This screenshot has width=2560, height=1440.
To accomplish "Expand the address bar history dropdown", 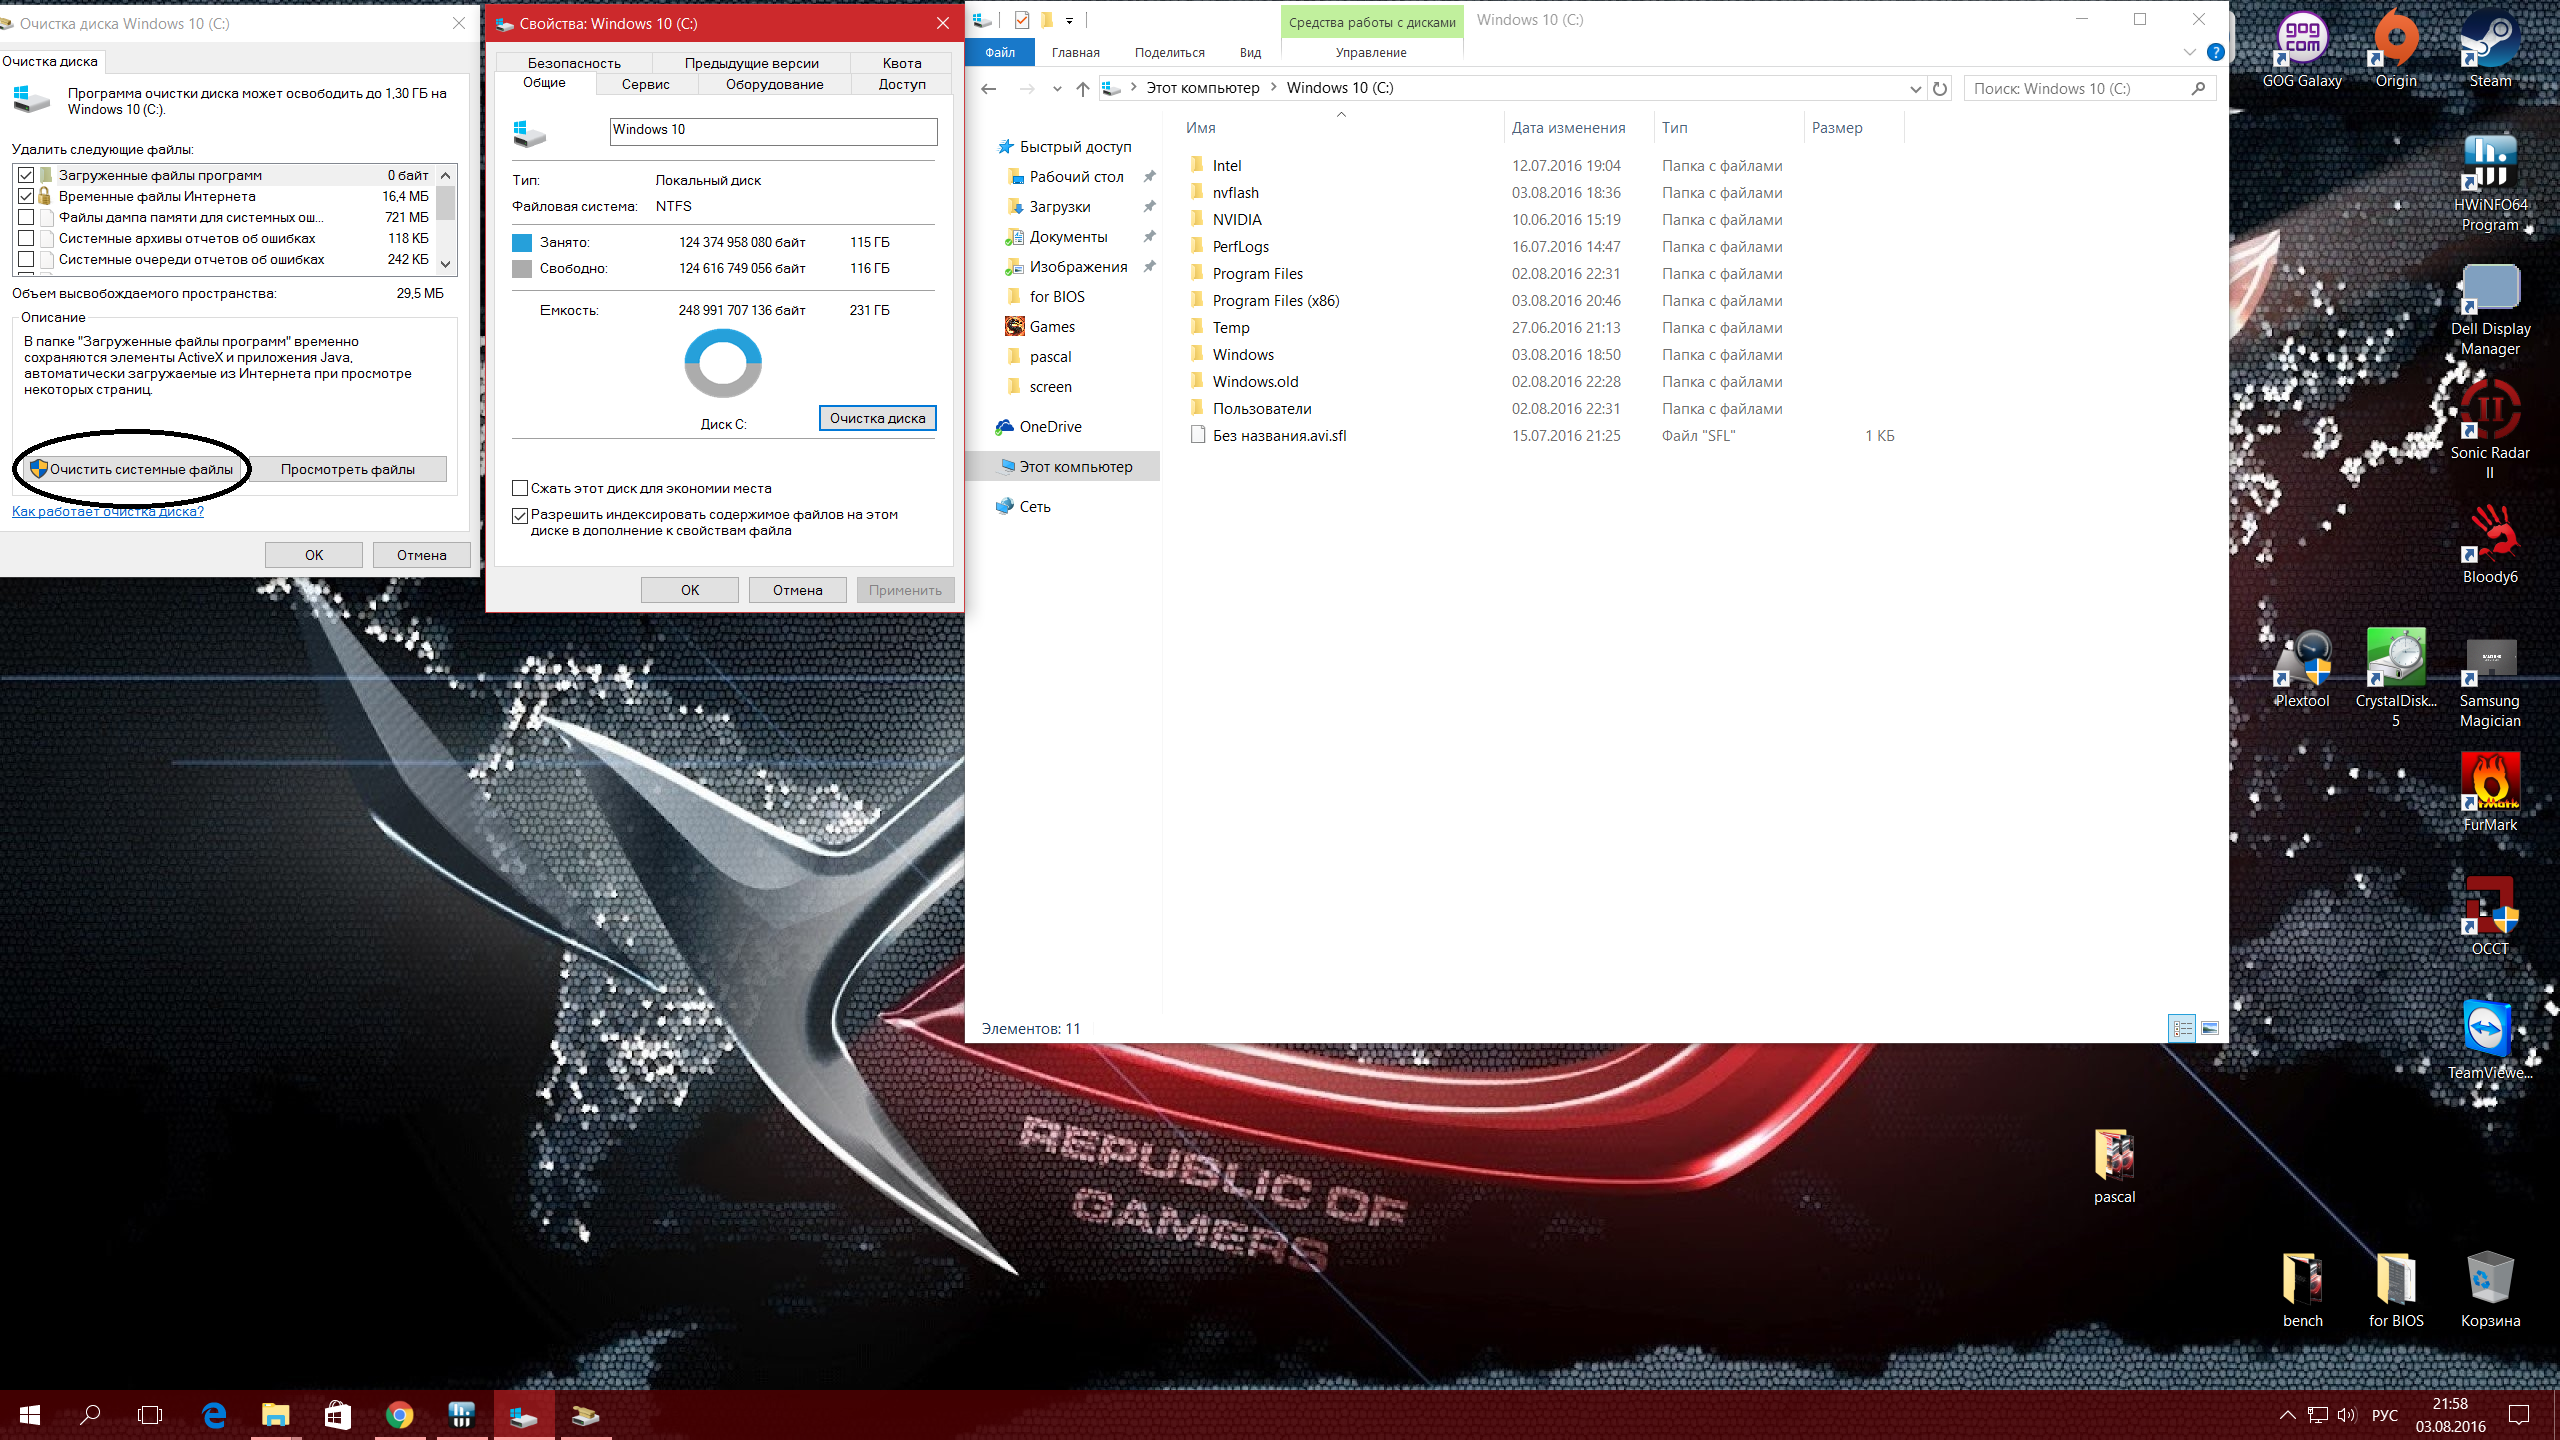I will (1915, 89).
